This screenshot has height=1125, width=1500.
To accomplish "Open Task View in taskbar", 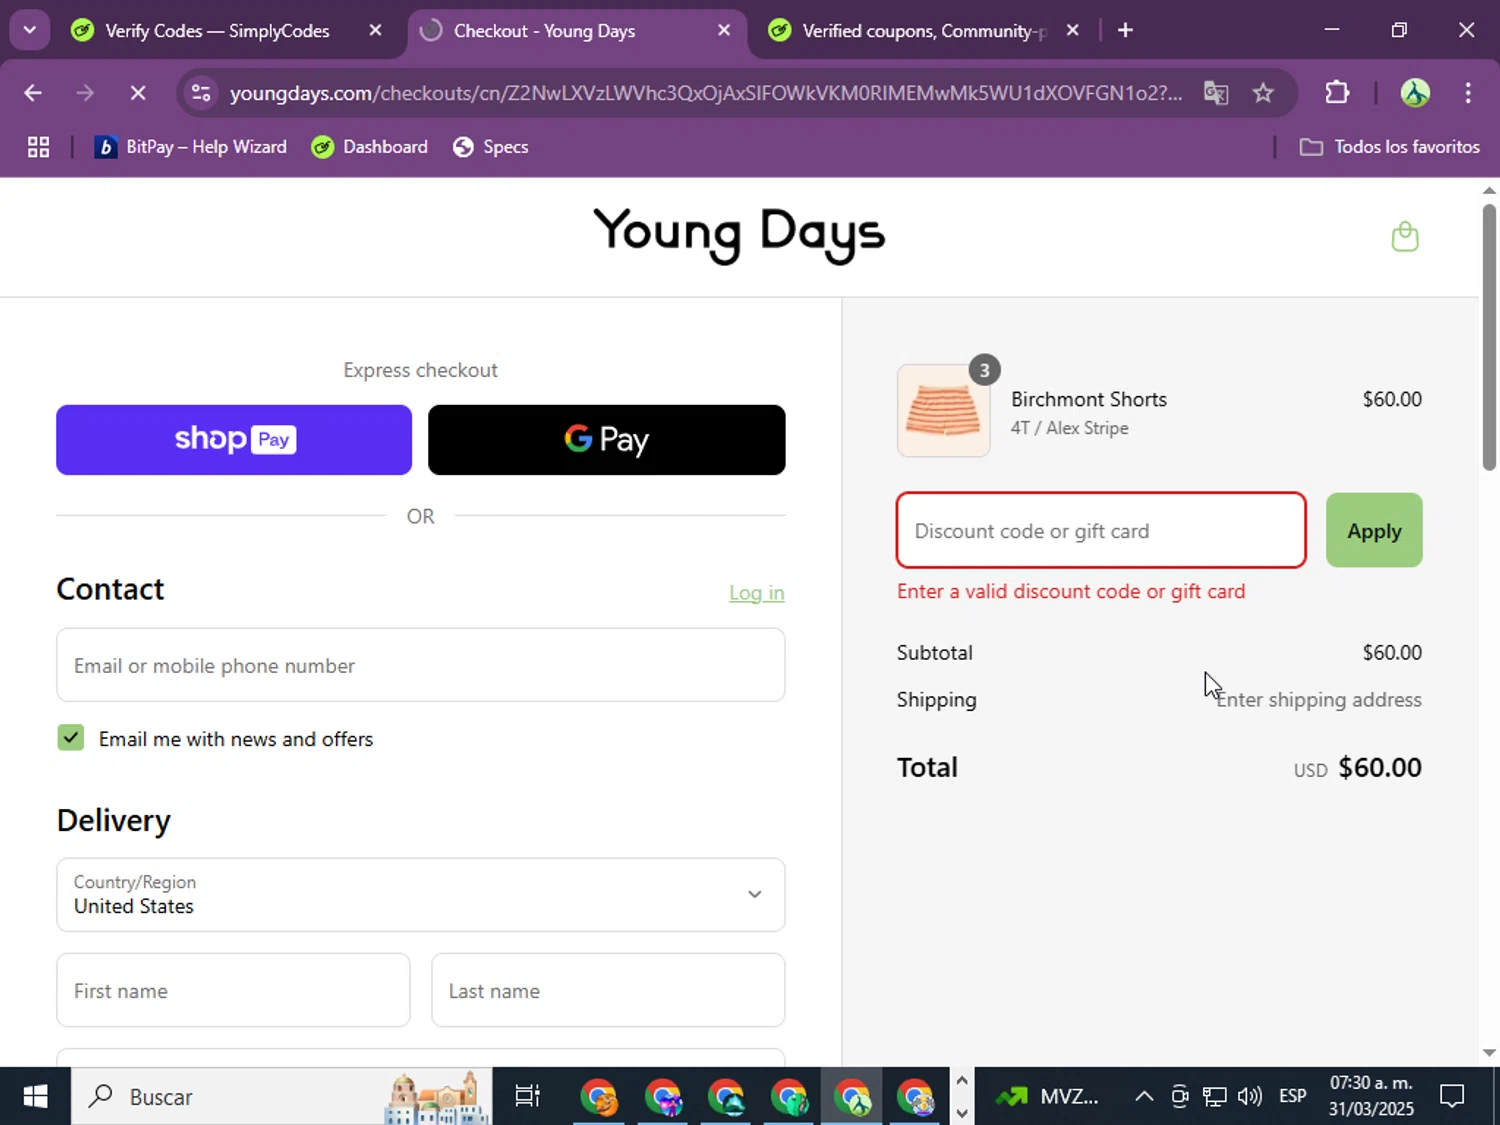I will [x=527, y=1097].
